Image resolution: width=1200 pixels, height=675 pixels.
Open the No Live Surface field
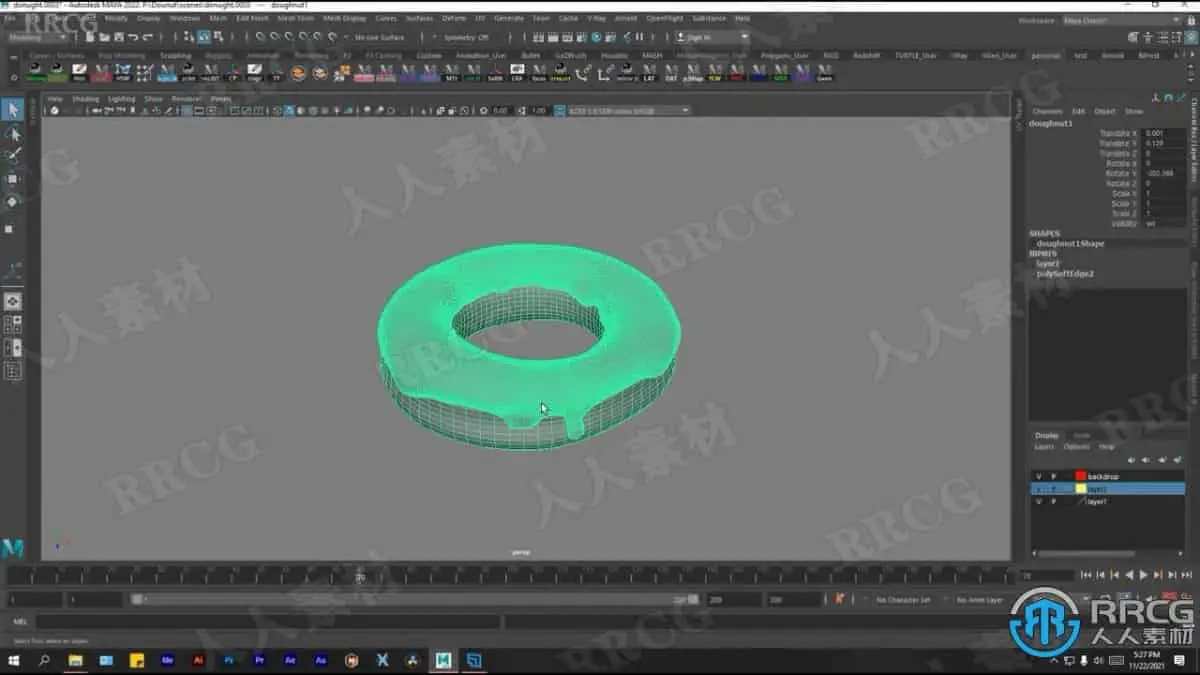click(382, 37)
